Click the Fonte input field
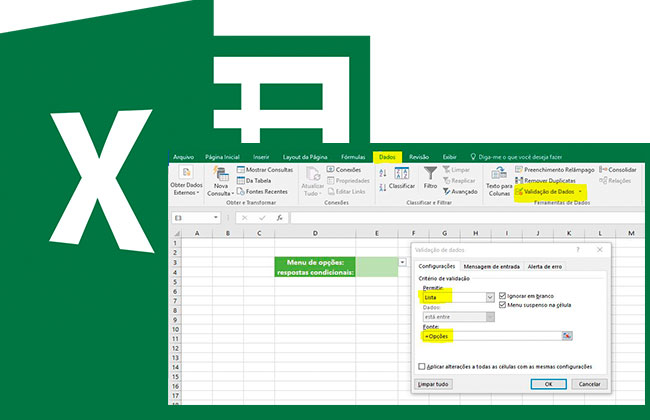Screen dimensions: 650x420 click(x=492, y=336)
